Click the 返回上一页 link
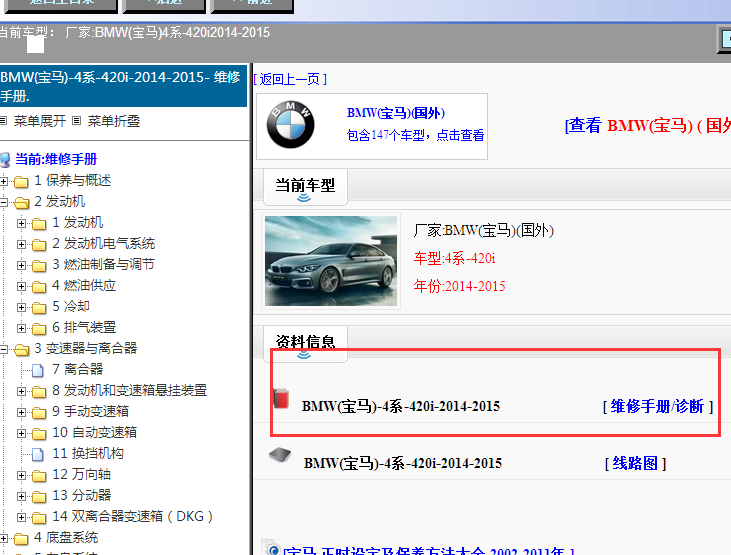 pos(290,79)
